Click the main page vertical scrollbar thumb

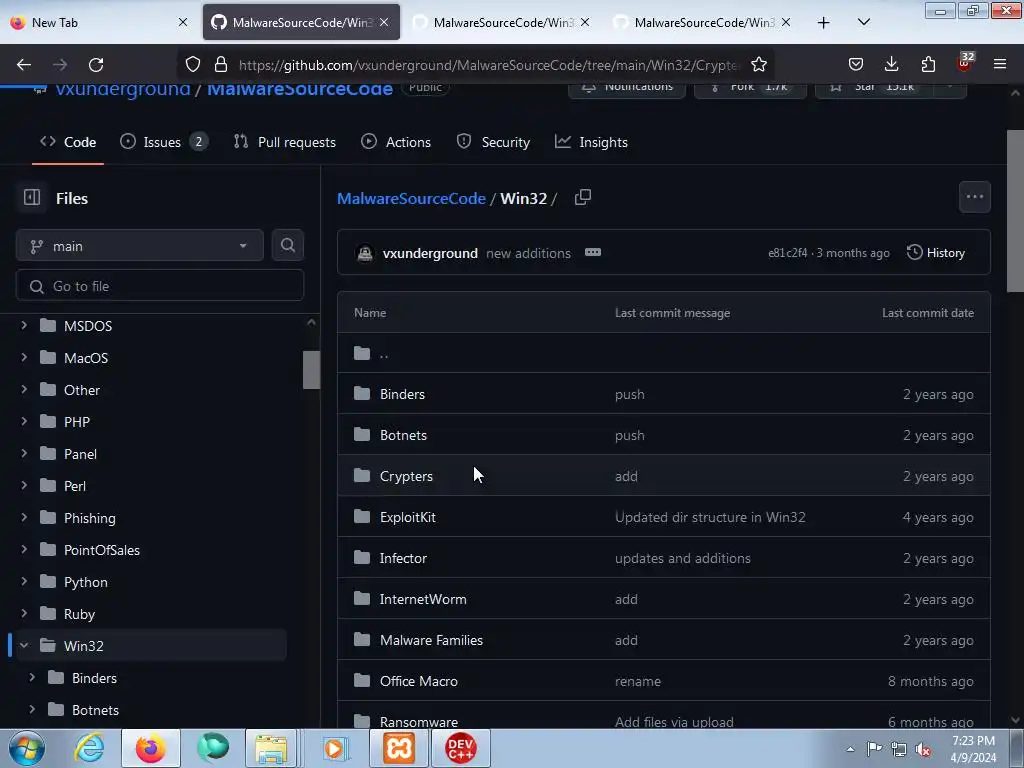click(x=1015, y=210)
